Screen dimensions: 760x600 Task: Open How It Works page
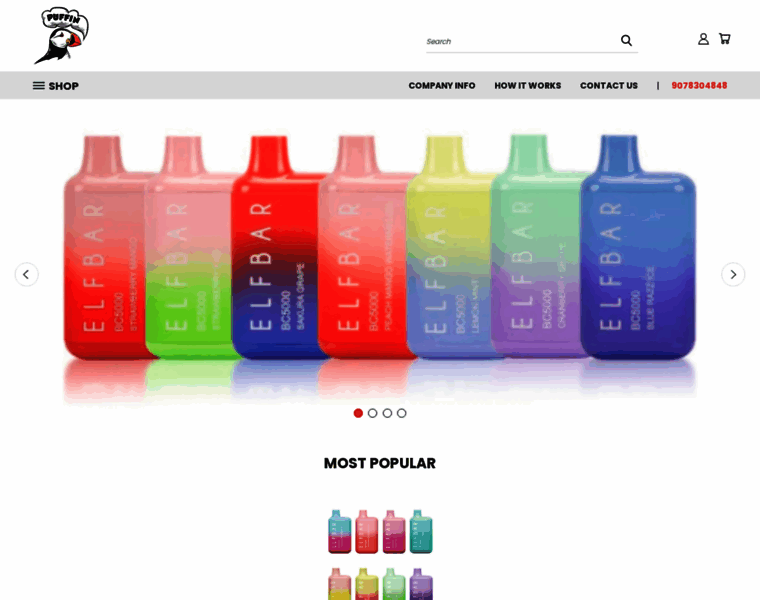pyautogui.click(x=527, y=86)
